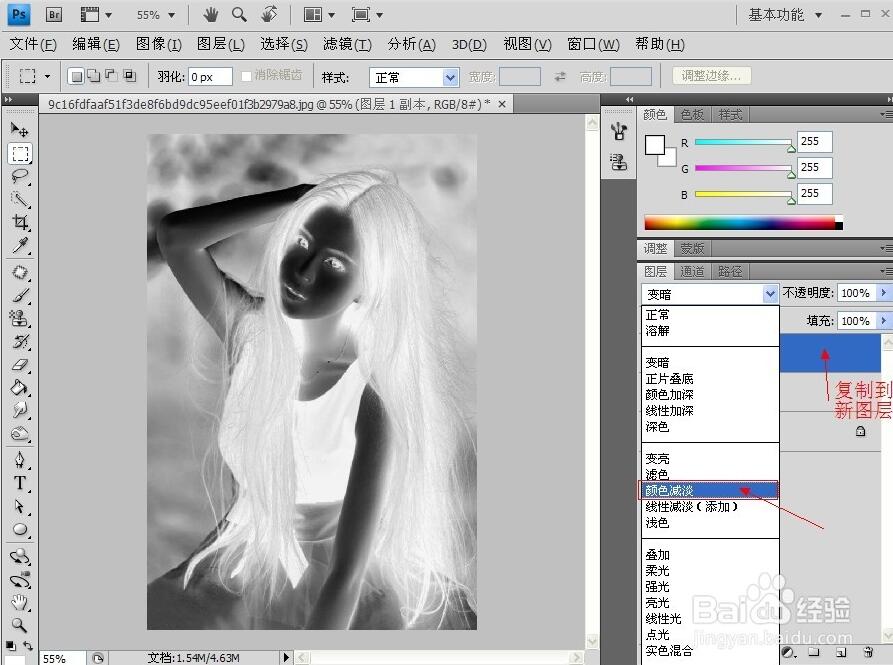Click the R red channel slider
This screenshot has height=665, width=893.
pyautogui.click(x=744, y=142)
